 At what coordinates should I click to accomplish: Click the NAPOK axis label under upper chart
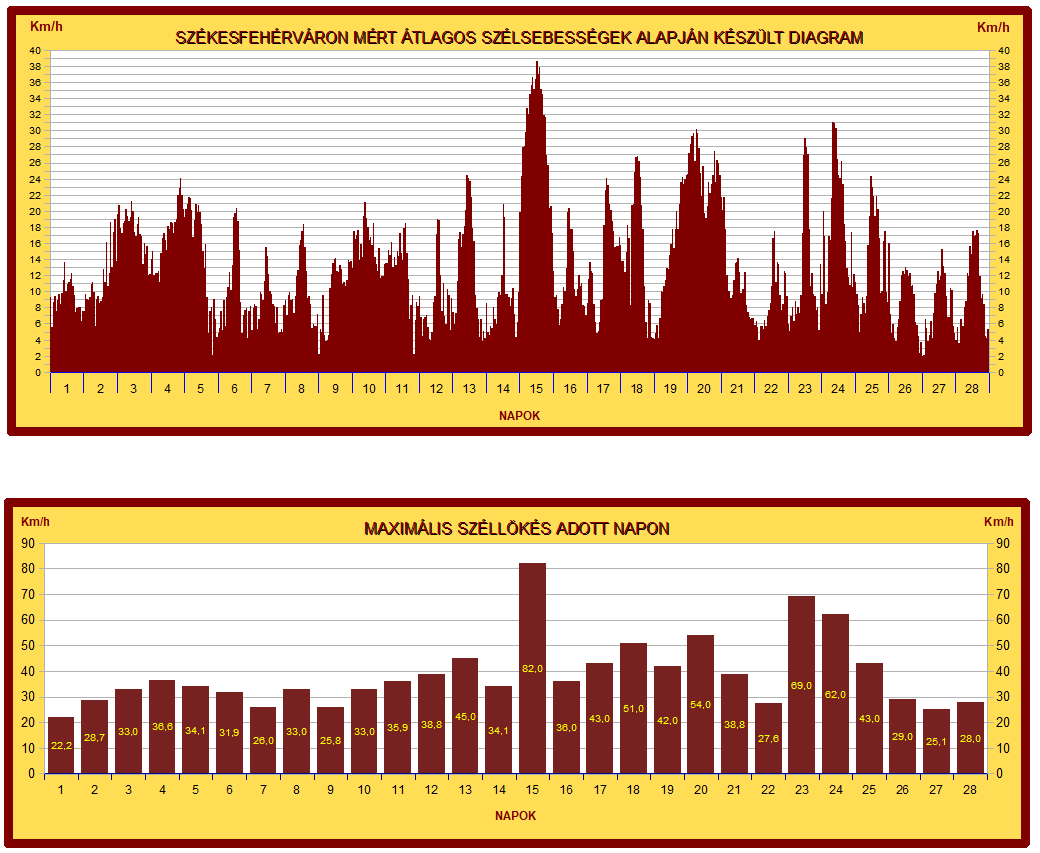click(519, 415)
